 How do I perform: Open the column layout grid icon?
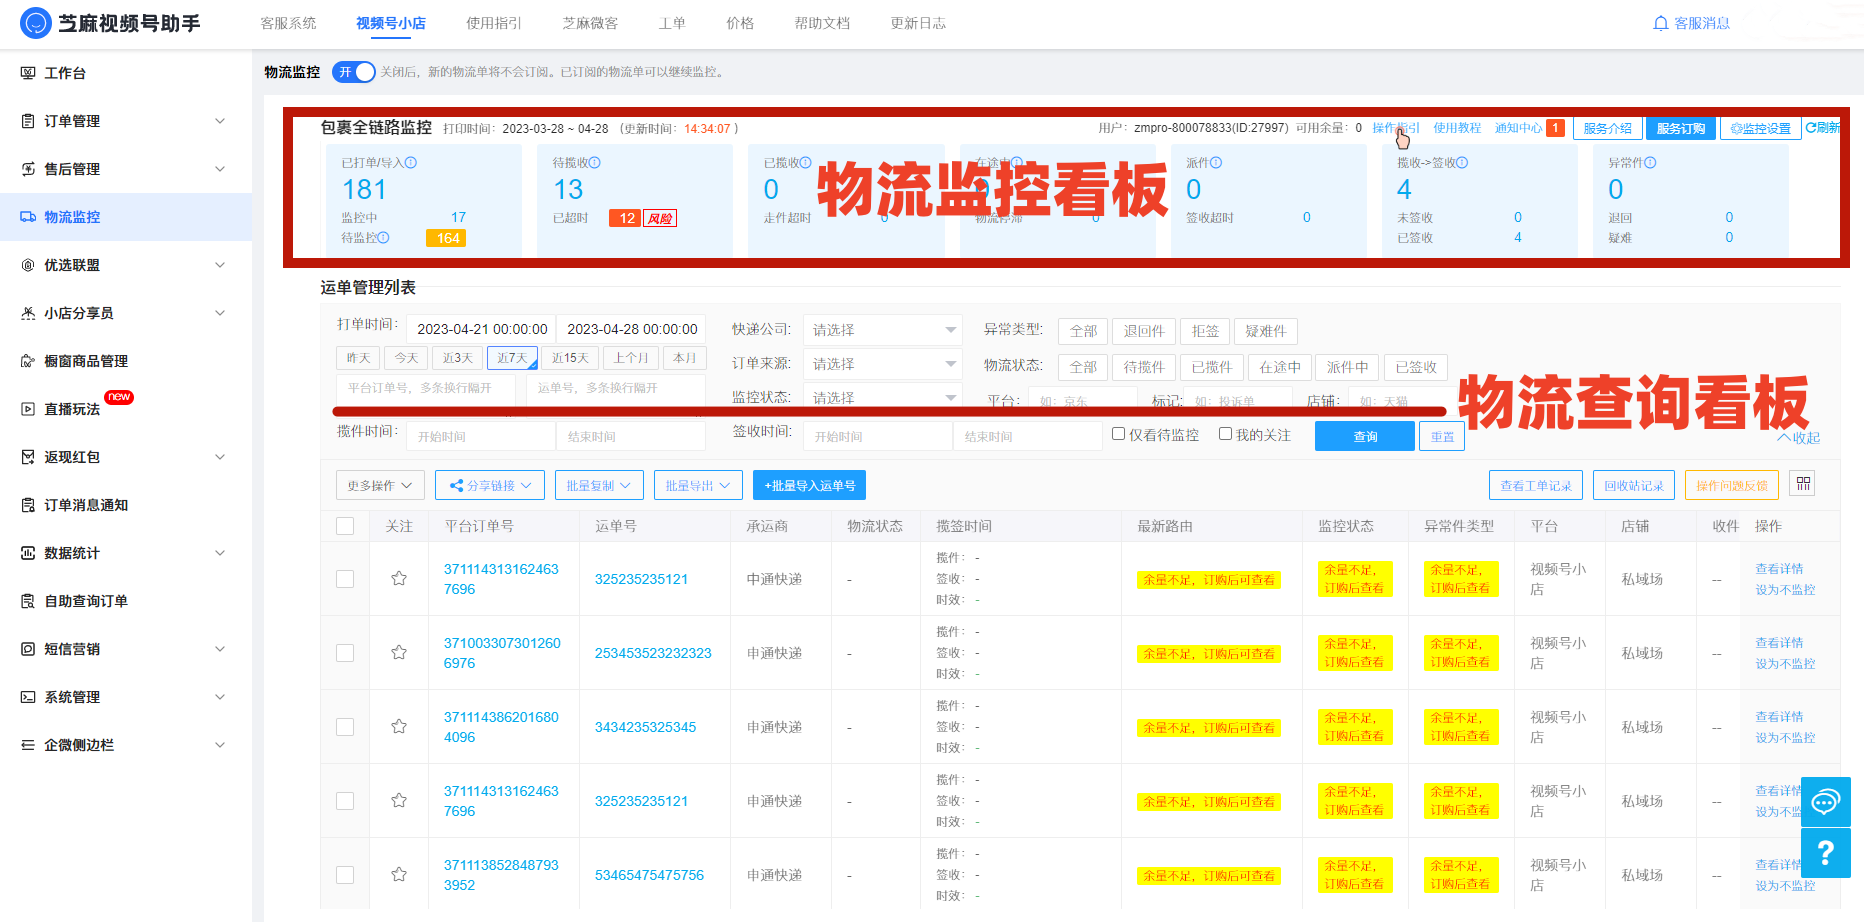[x=1803, y=484]
